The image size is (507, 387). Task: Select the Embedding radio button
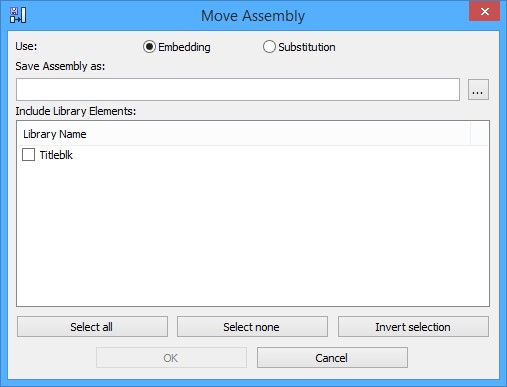point(149,47)
